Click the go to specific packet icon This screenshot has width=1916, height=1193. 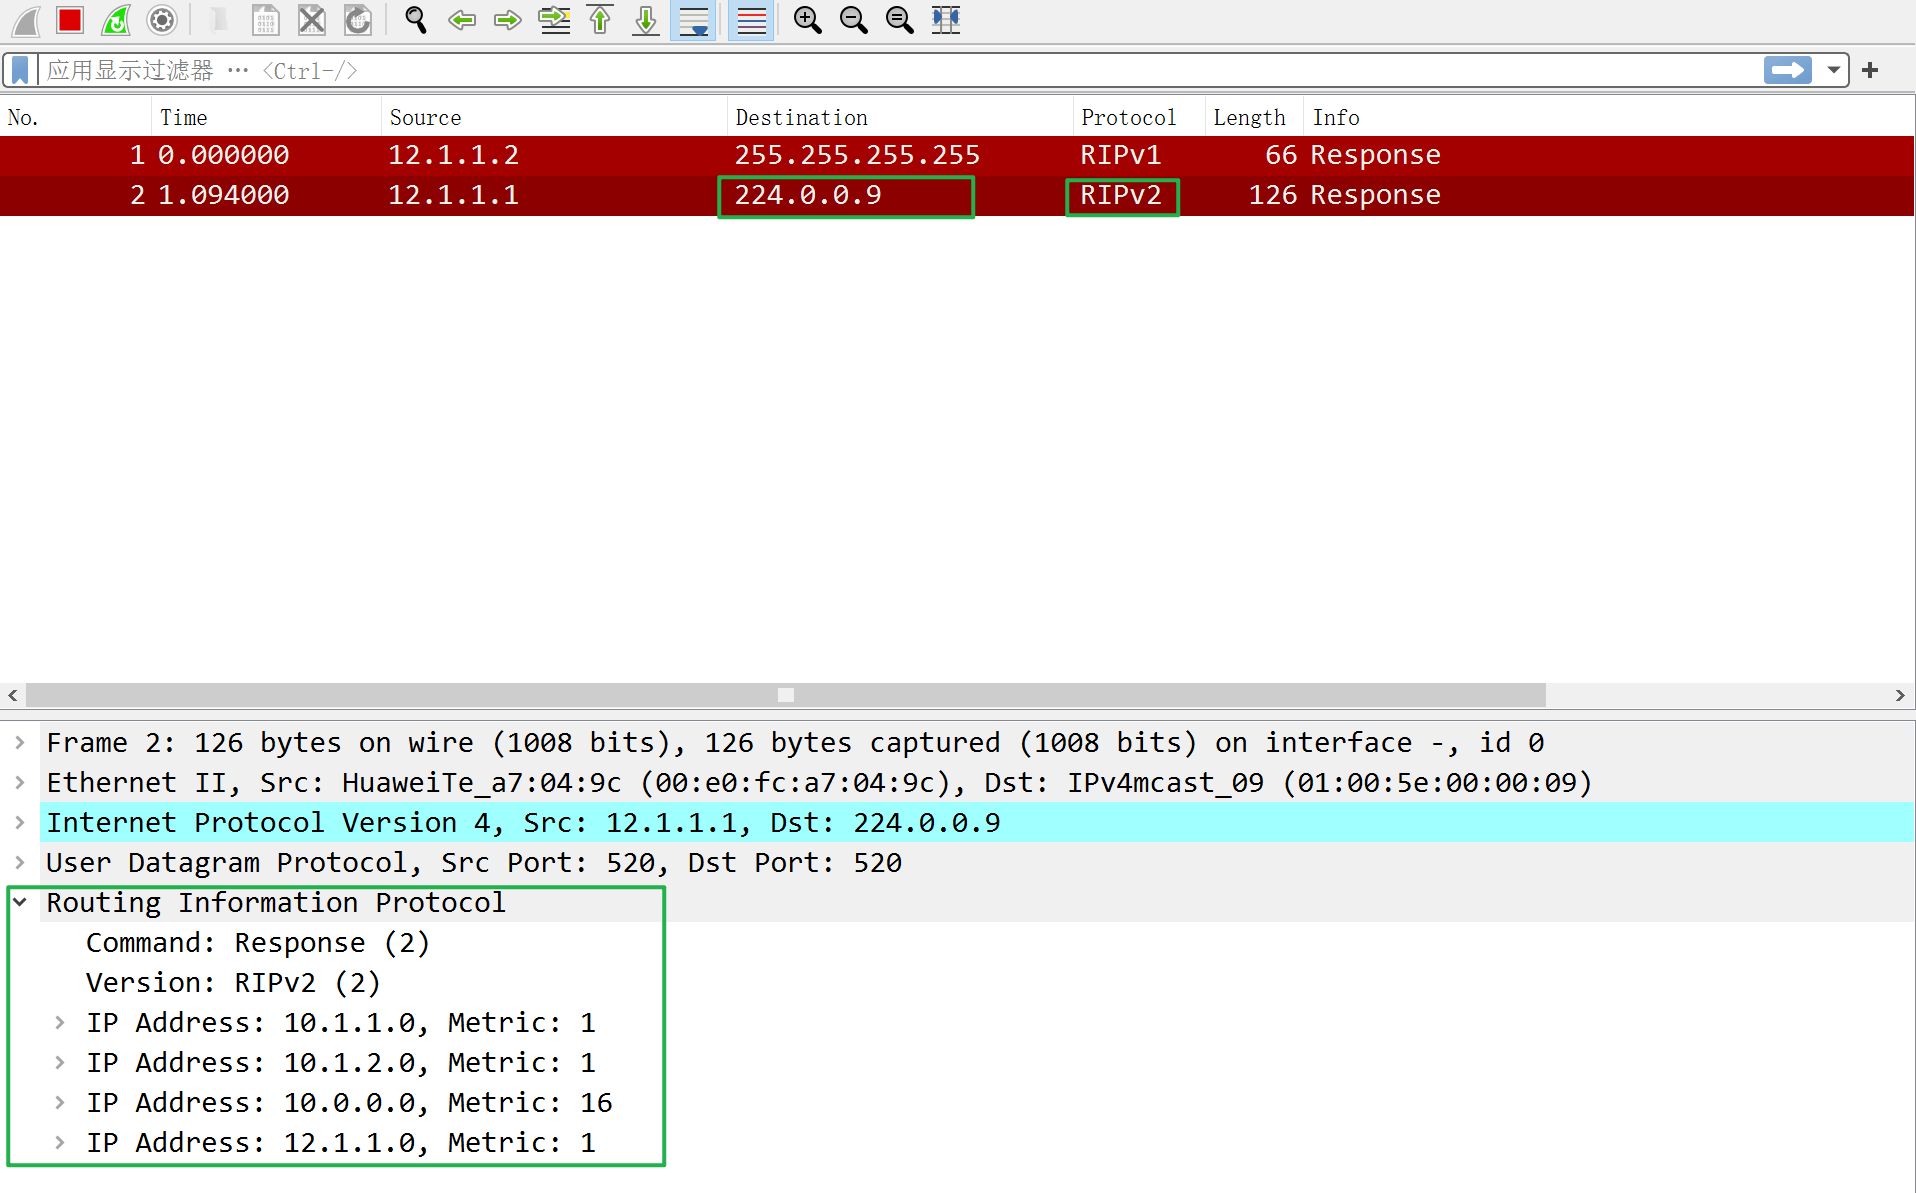(554, 20)
